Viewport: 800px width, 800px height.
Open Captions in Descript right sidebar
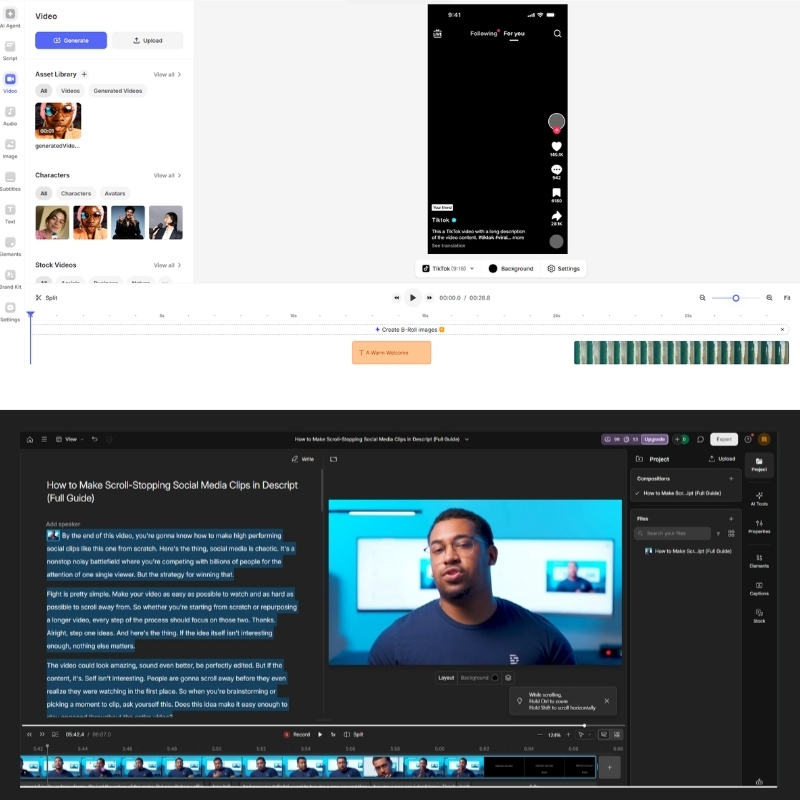(759, 588)
